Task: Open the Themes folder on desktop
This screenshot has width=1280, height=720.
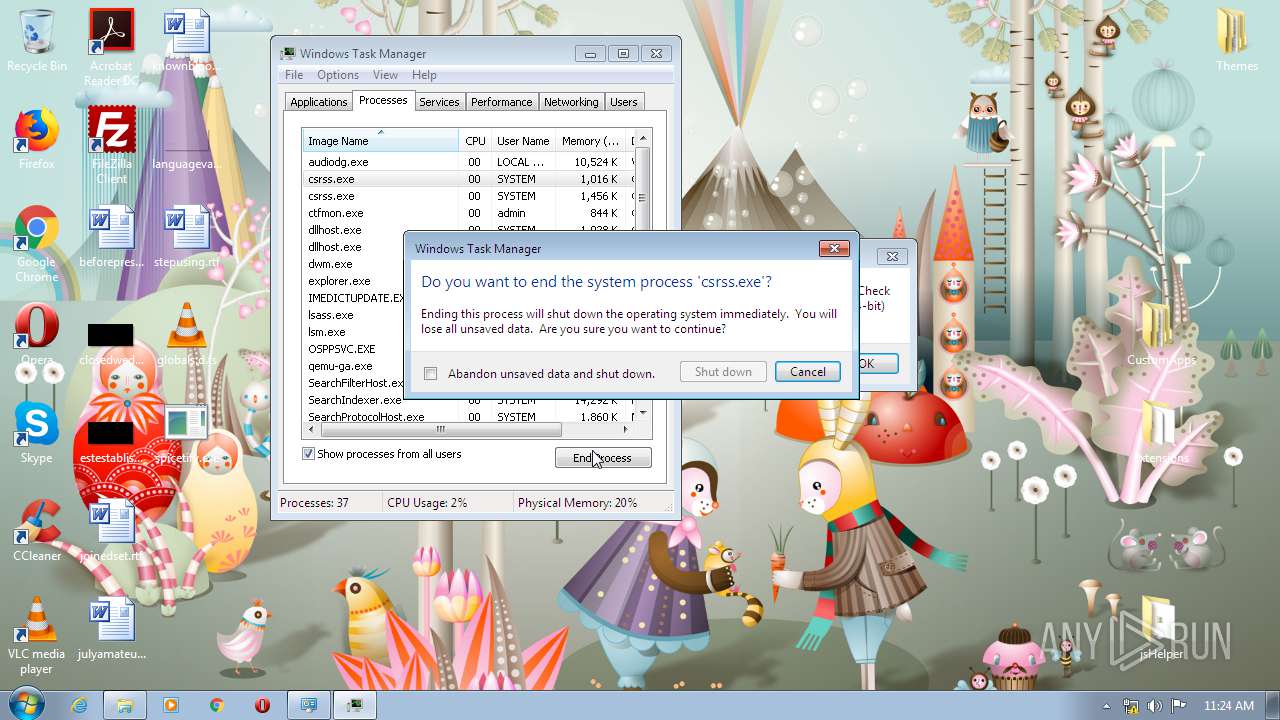Action: 1237,41
